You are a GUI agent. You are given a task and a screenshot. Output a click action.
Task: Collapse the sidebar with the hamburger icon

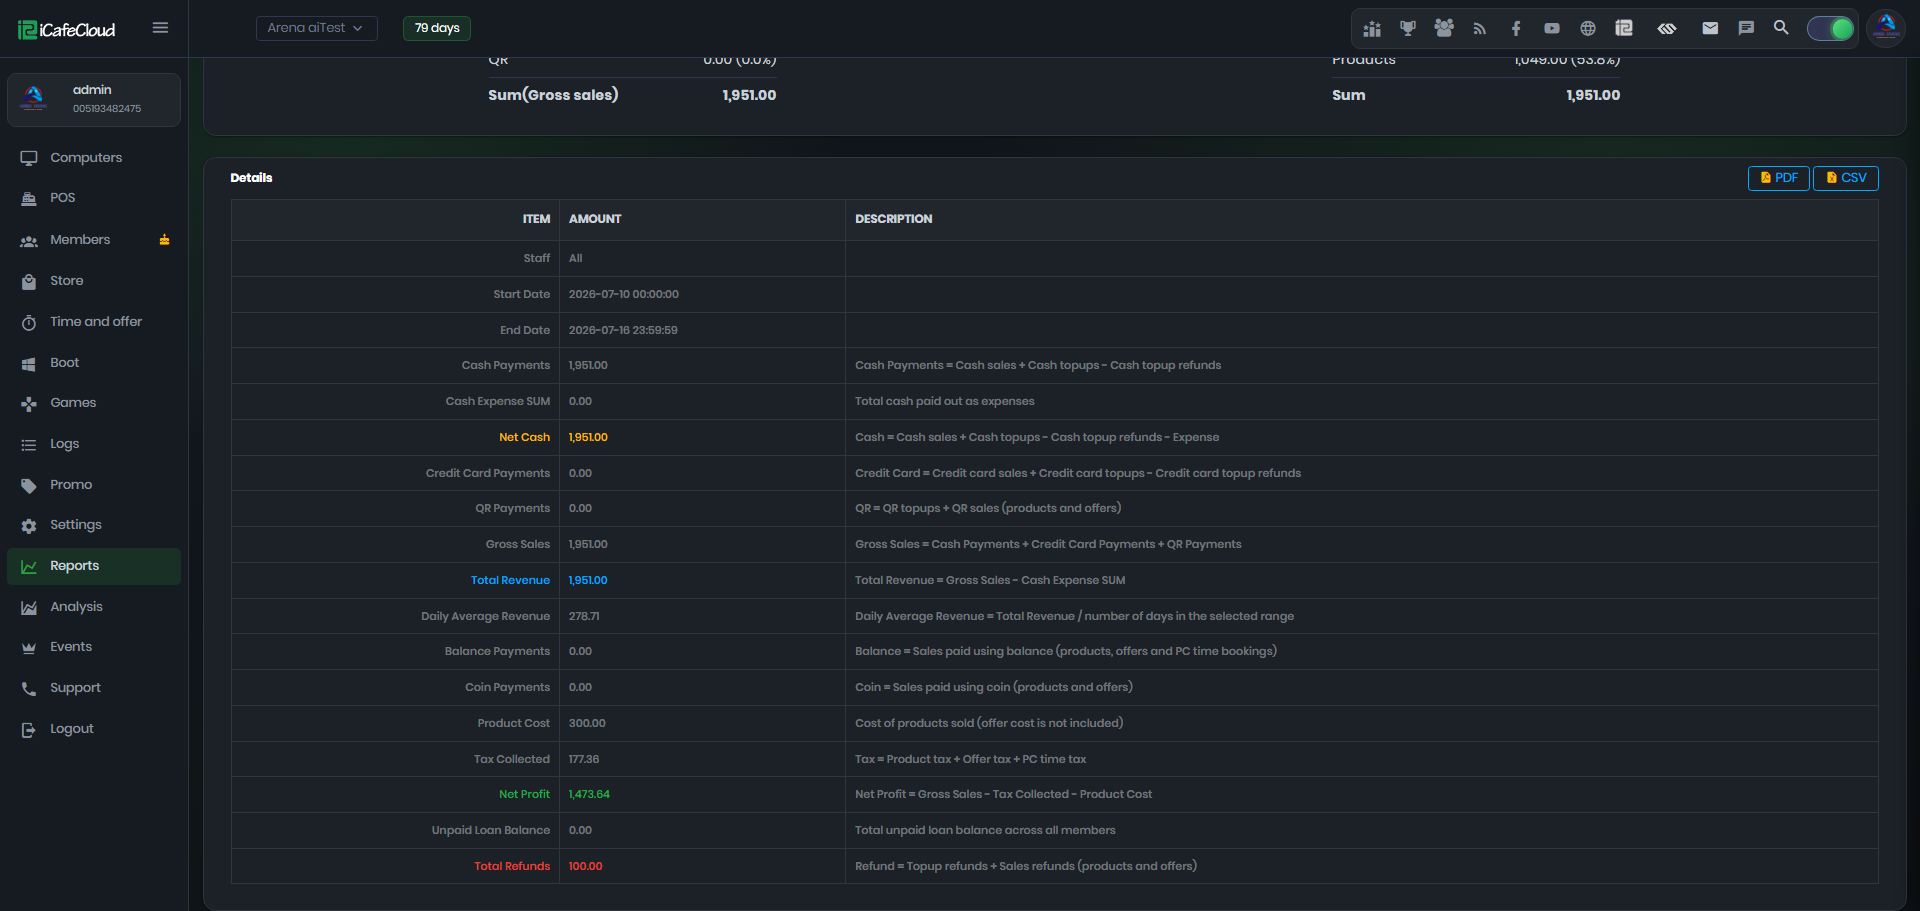coord(160,28)
